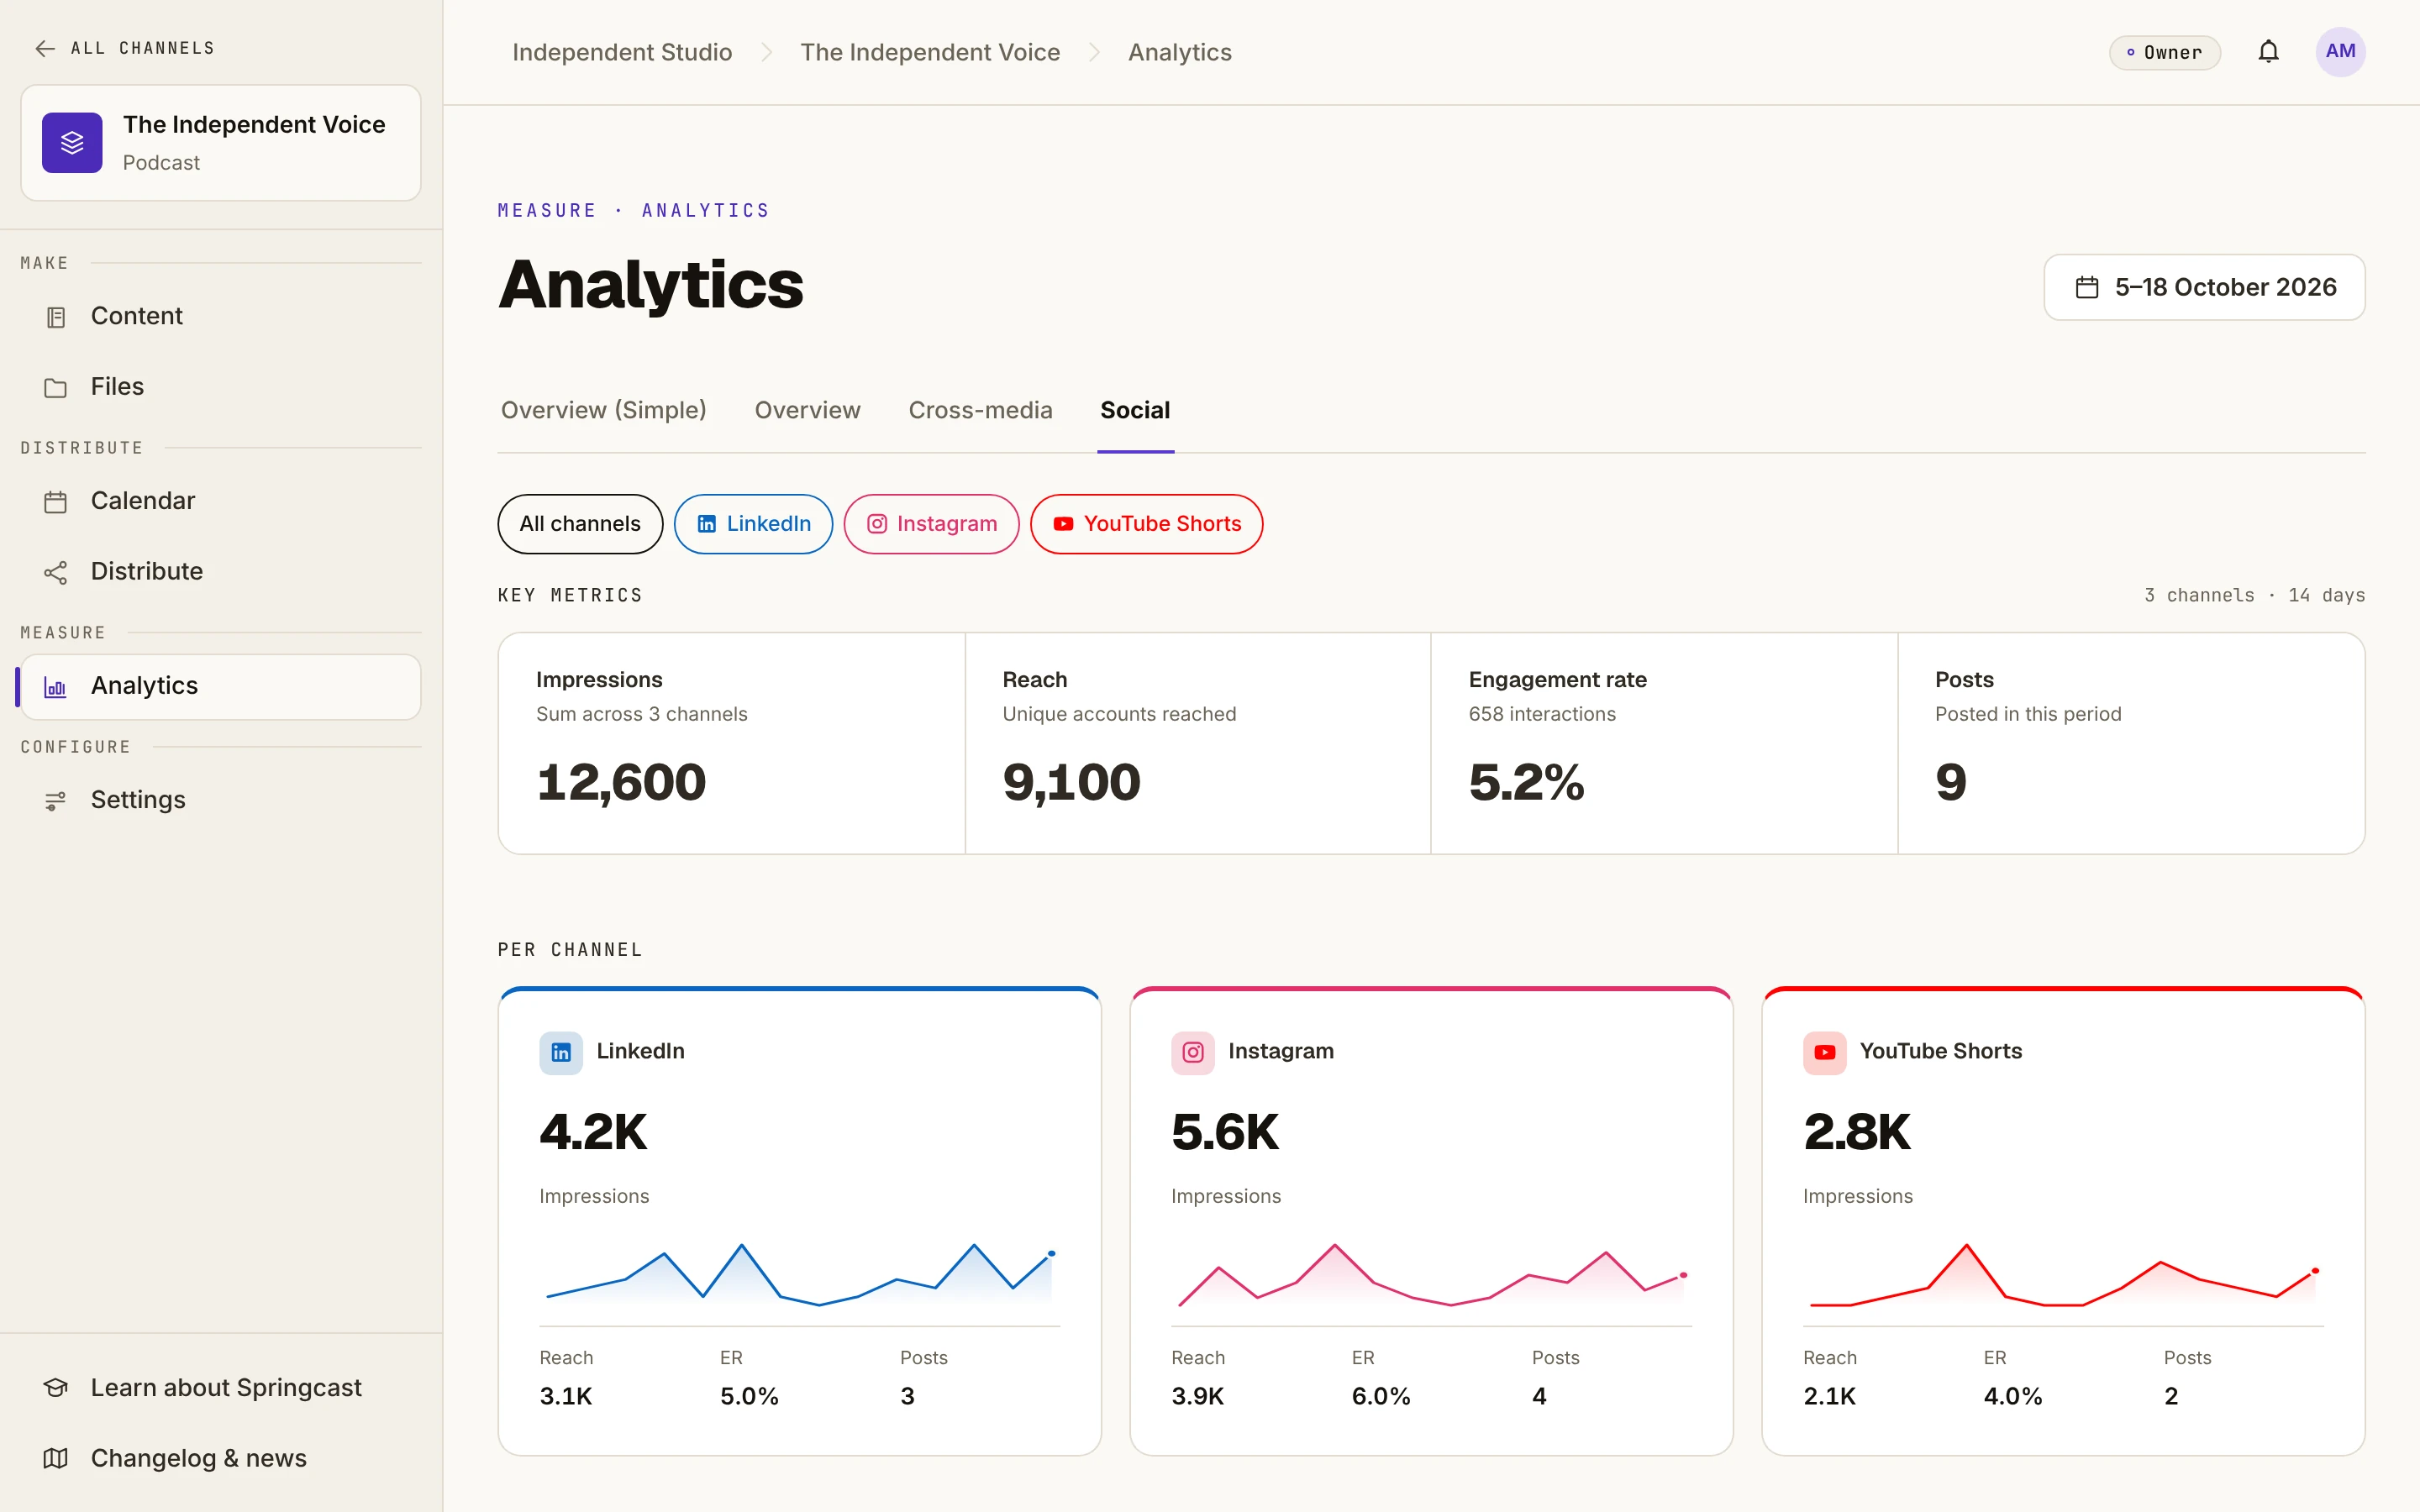The height and width of the screenshot is (1512, 2420).
Task: Click the Content page icon in sidebar
Action: point(56,317)
